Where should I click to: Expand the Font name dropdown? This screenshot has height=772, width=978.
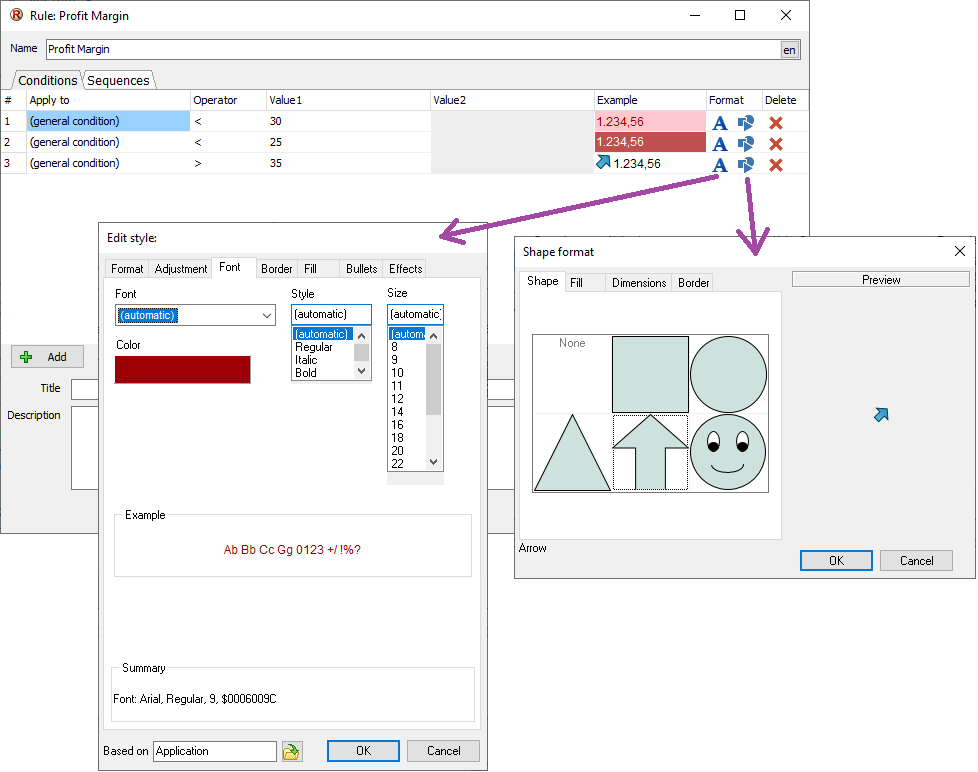(267, 316)
